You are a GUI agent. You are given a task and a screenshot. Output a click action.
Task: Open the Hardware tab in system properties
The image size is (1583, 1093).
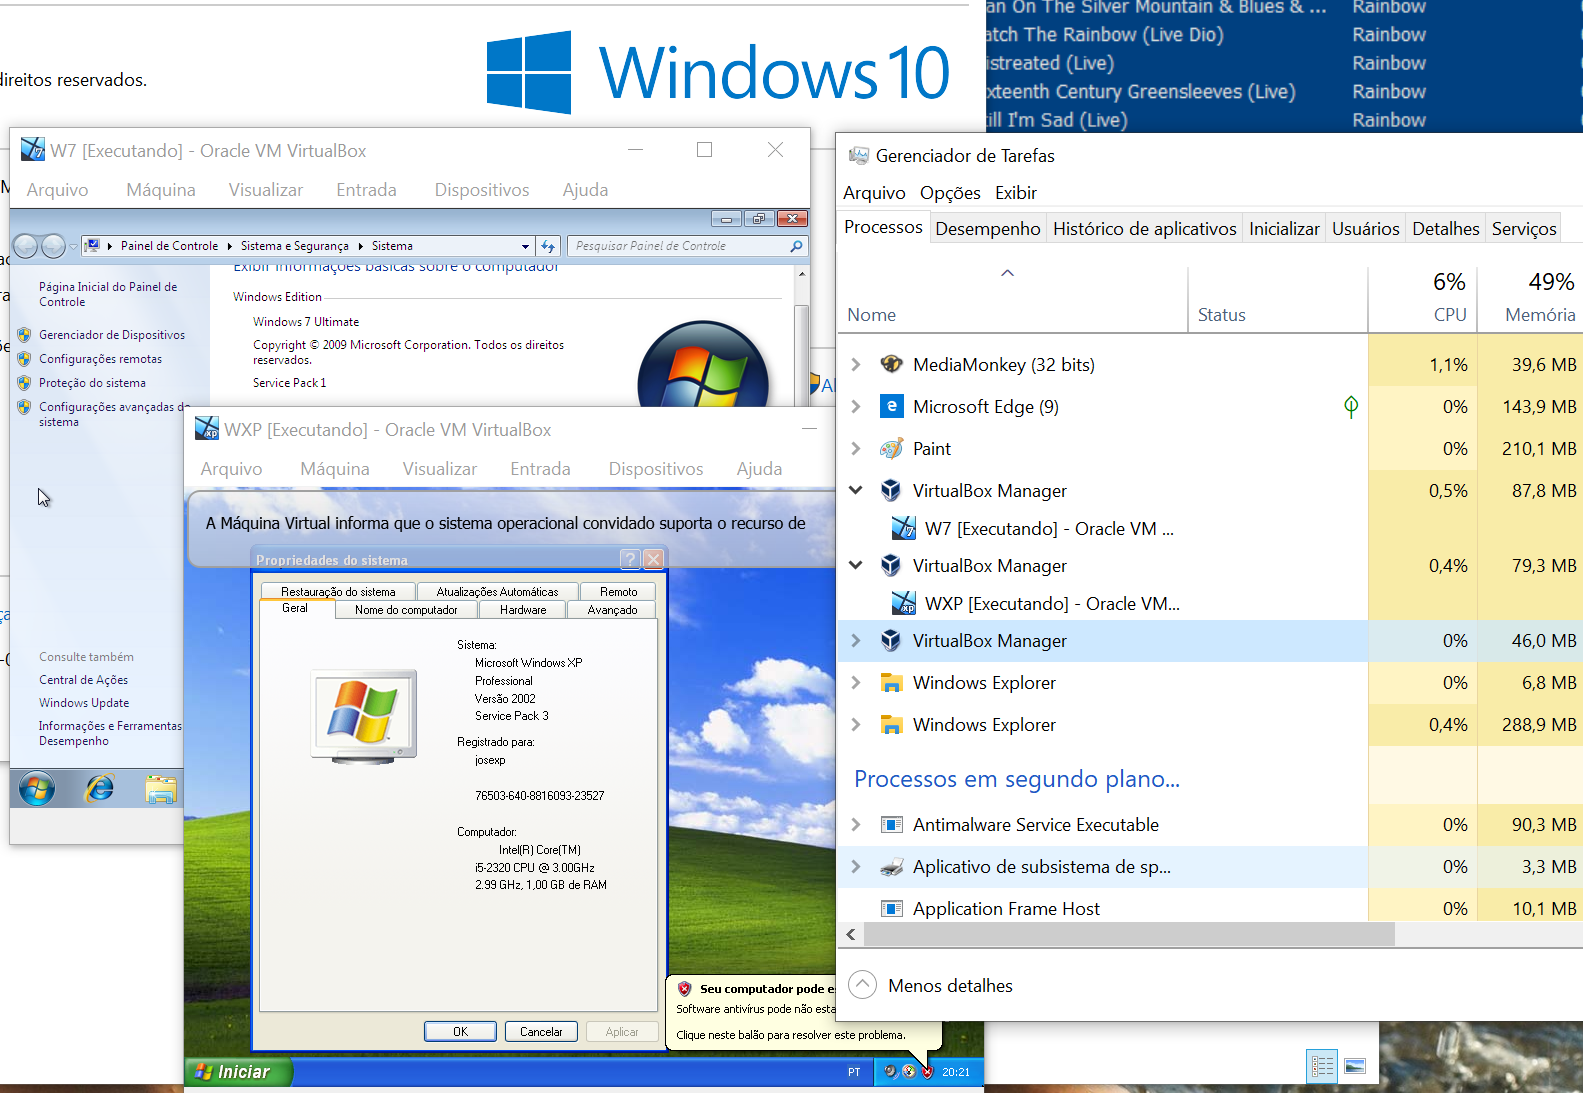[x=523, y=610]
